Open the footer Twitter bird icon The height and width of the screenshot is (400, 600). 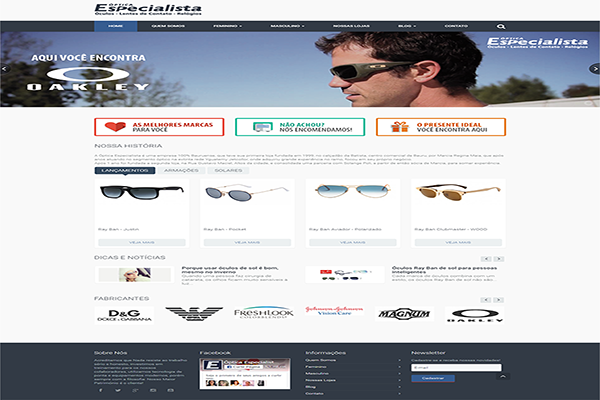pos(118,390)
